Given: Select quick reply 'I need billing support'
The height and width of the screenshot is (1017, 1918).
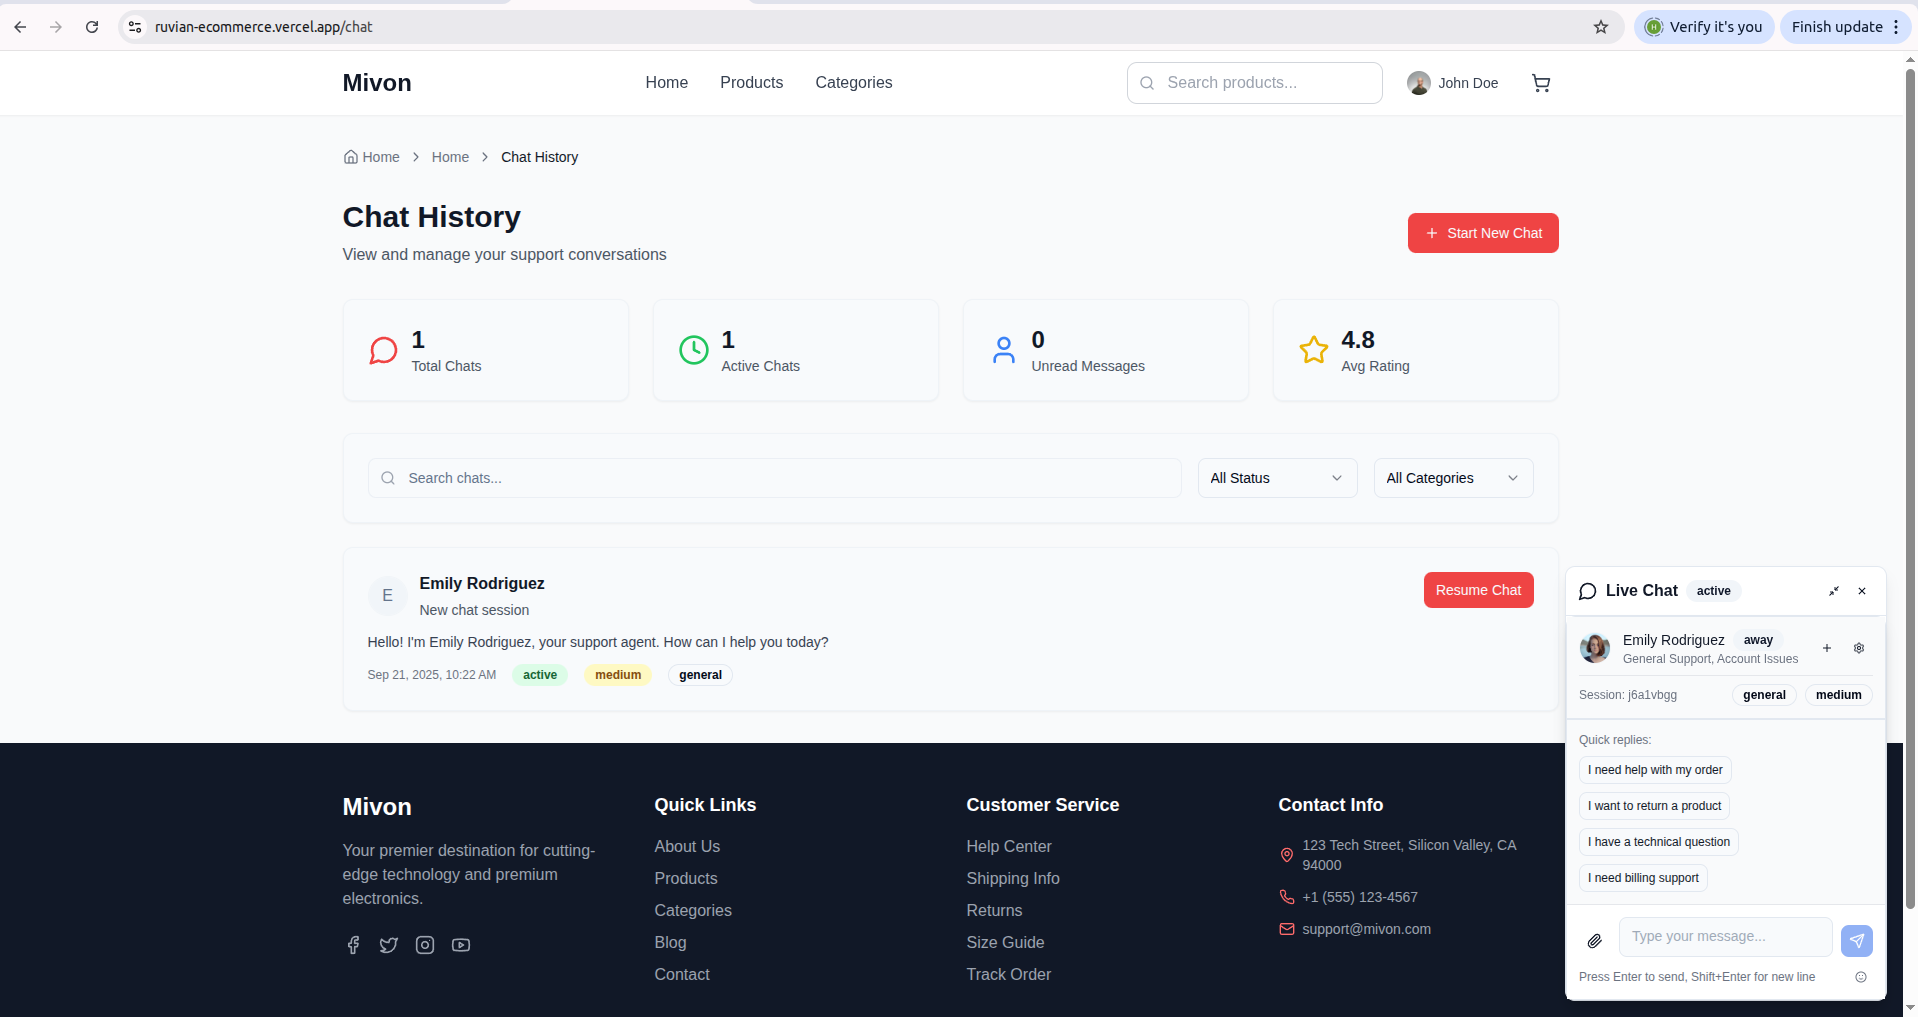Looking at the screenshot, I should coord(1643,878).
